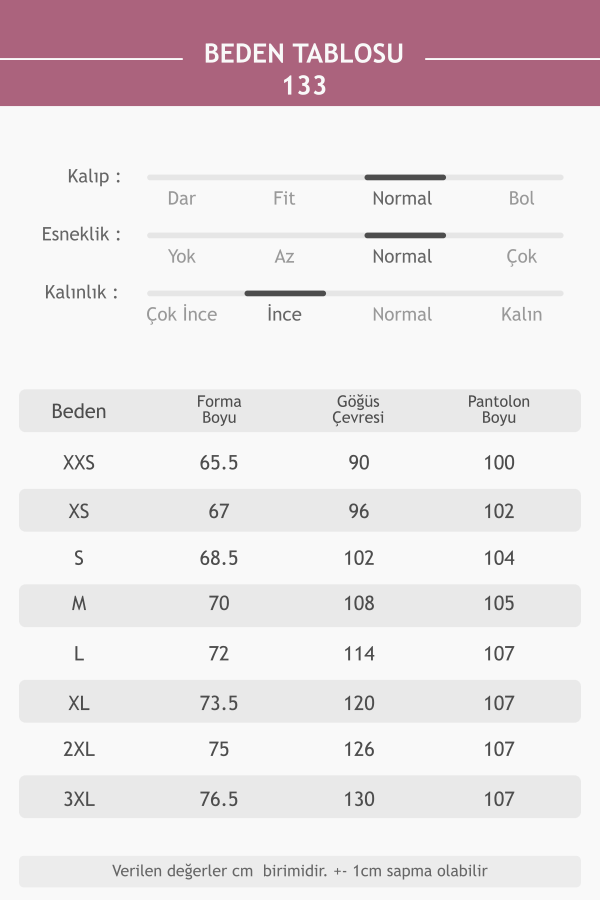Image resolution: width=600 pixels, height=900 pixels.
Task: Choose "Fit" on the Kalıp scale
Action: click(x=284, y=198)
